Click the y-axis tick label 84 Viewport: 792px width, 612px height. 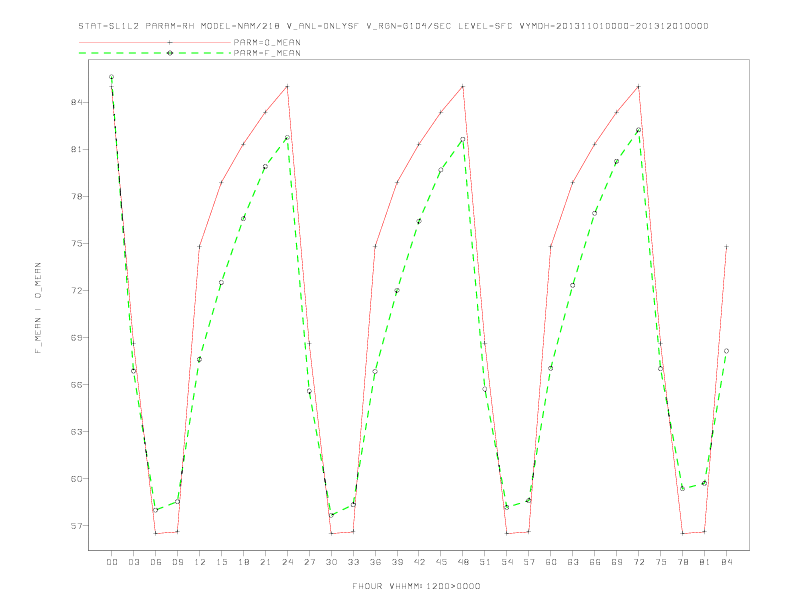pyautogui.click(x=76, y=103)
